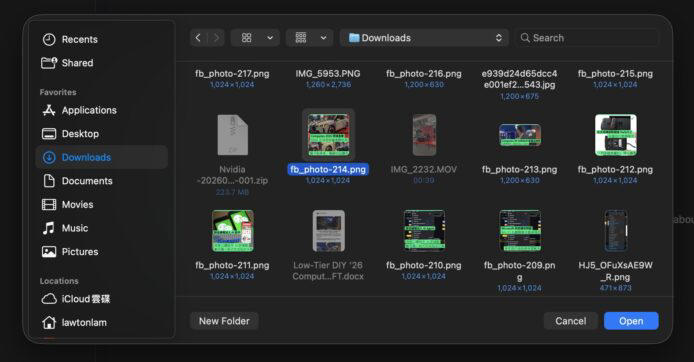Click the e939d24d65dcc4...543.jpg file name
Image resolution: width=694 pixels, height=362 pixels.
tap(520, 79)
